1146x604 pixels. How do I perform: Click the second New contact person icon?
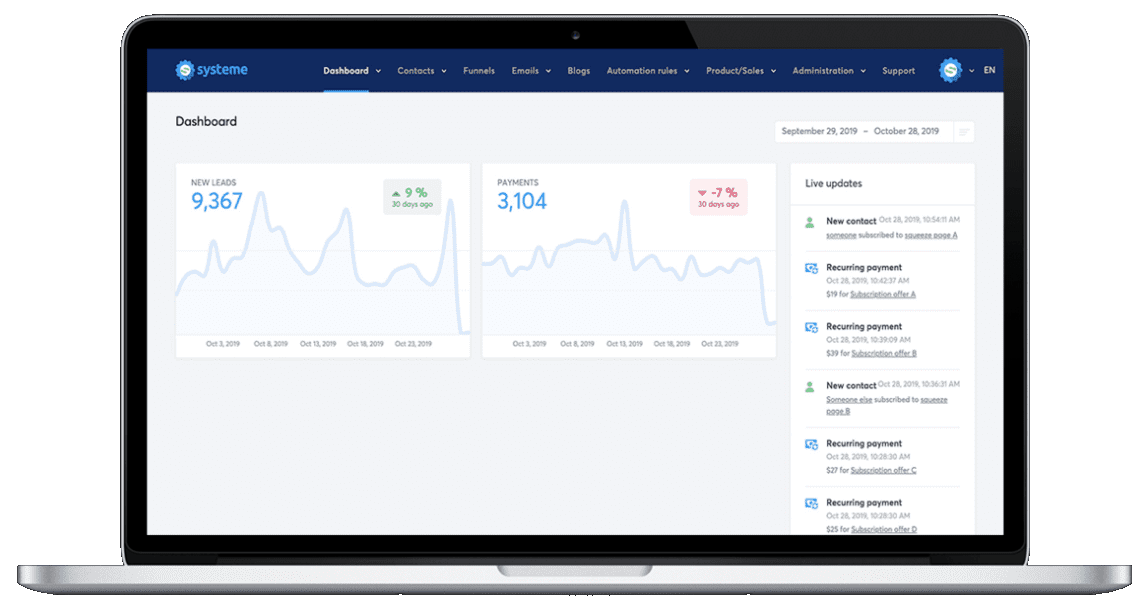point(810,388)
